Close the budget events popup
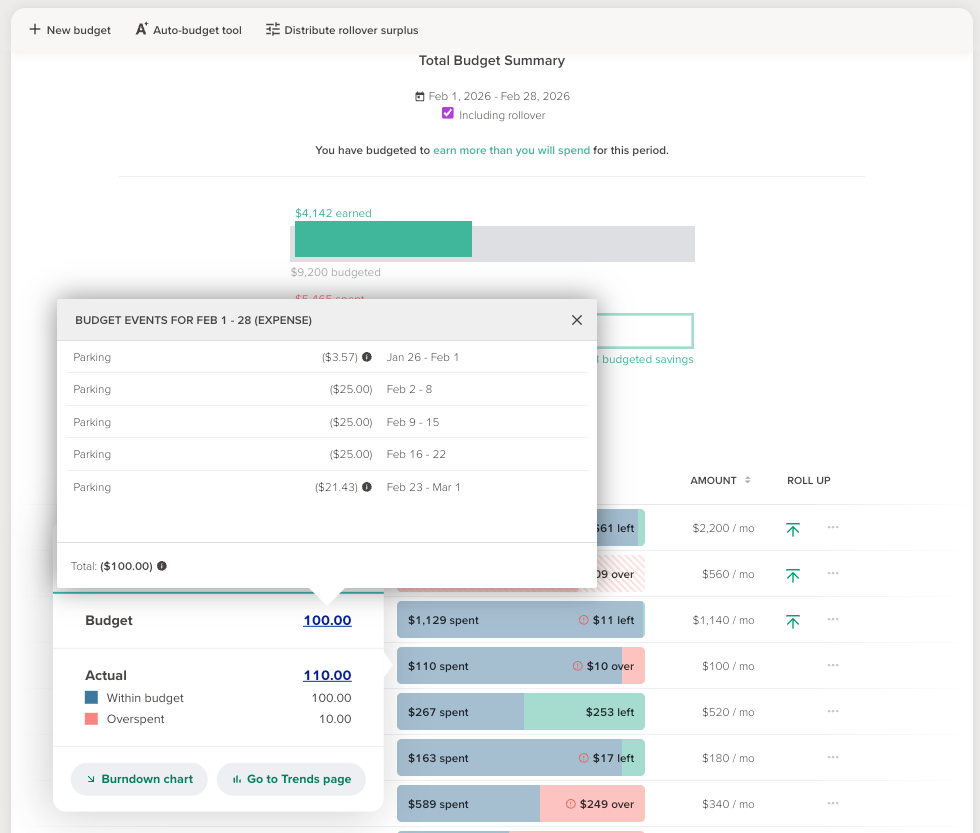 pyautogui.click(x=576, y=320)
